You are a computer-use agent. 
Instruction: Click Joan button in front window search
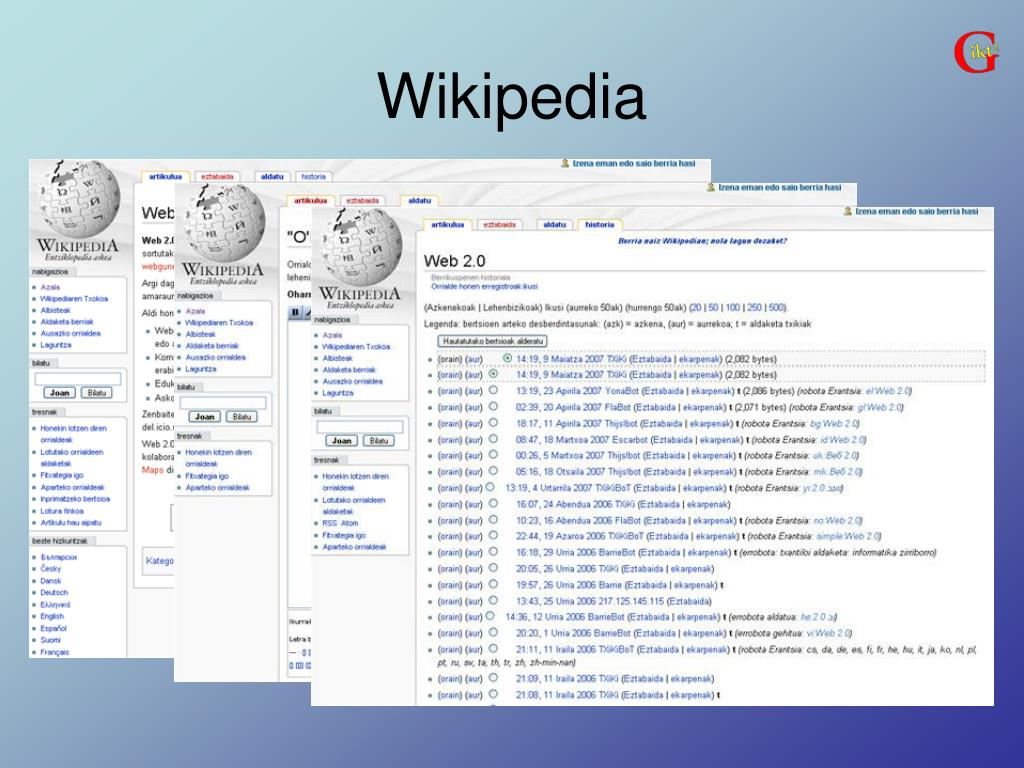point(342,441)
